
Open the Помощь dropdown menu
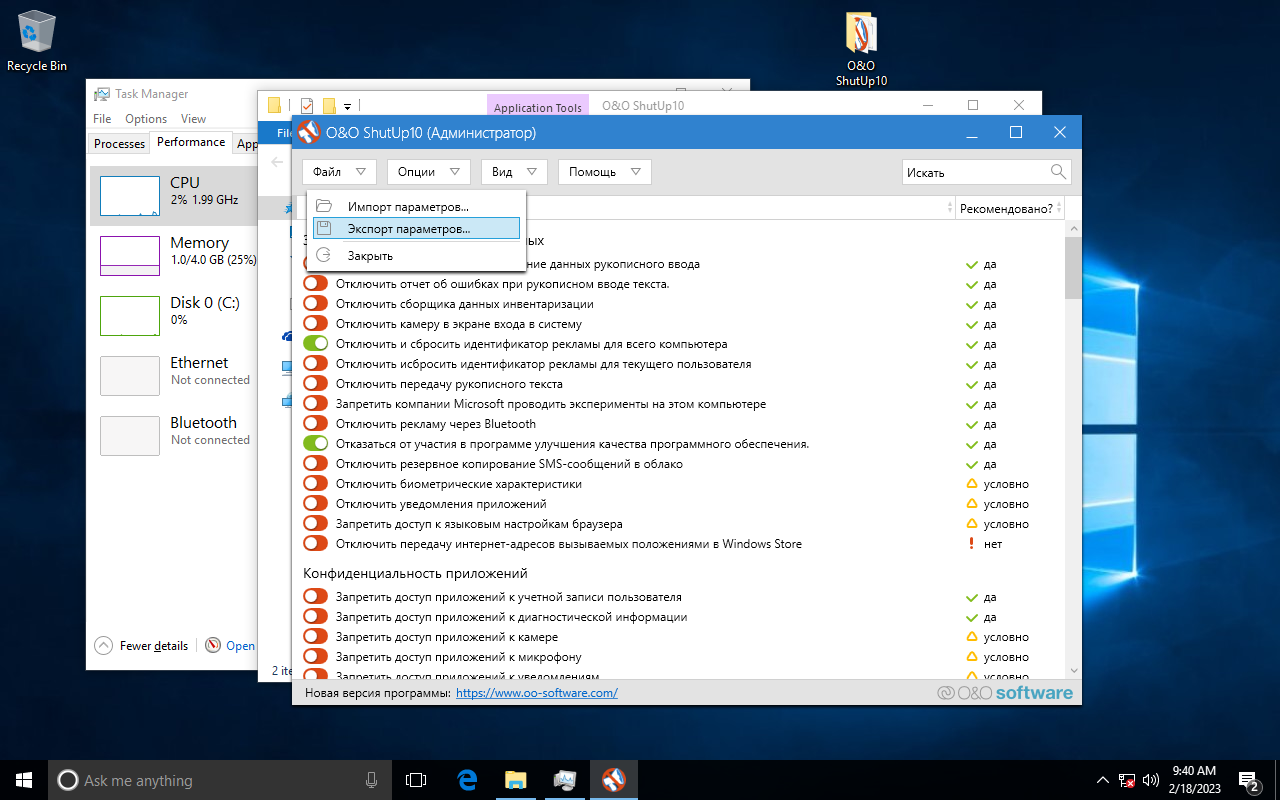point(605,172)
